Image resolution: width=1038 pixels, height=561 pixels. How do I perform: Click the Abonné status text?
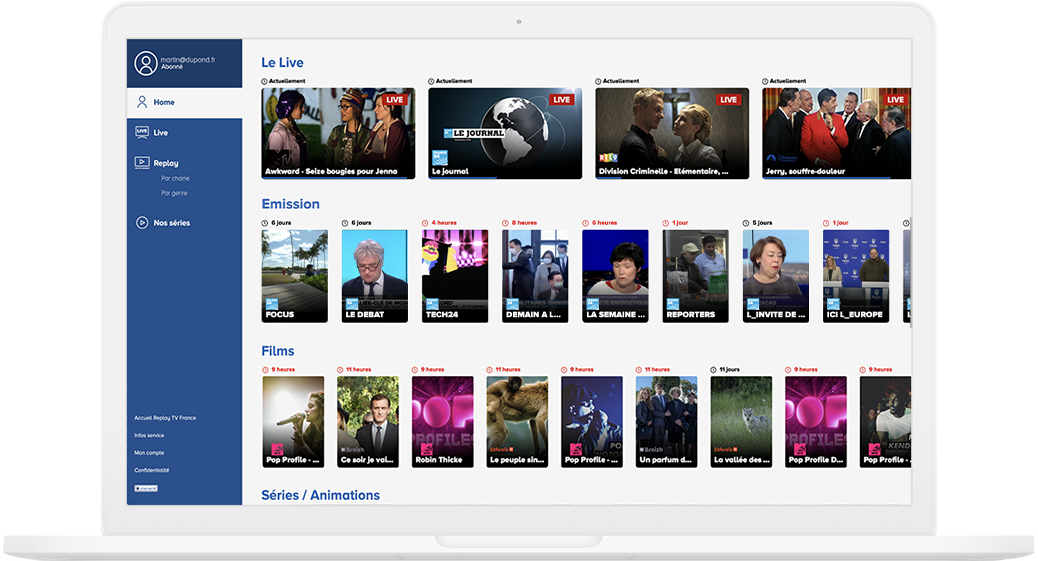[x=171, y=67]
